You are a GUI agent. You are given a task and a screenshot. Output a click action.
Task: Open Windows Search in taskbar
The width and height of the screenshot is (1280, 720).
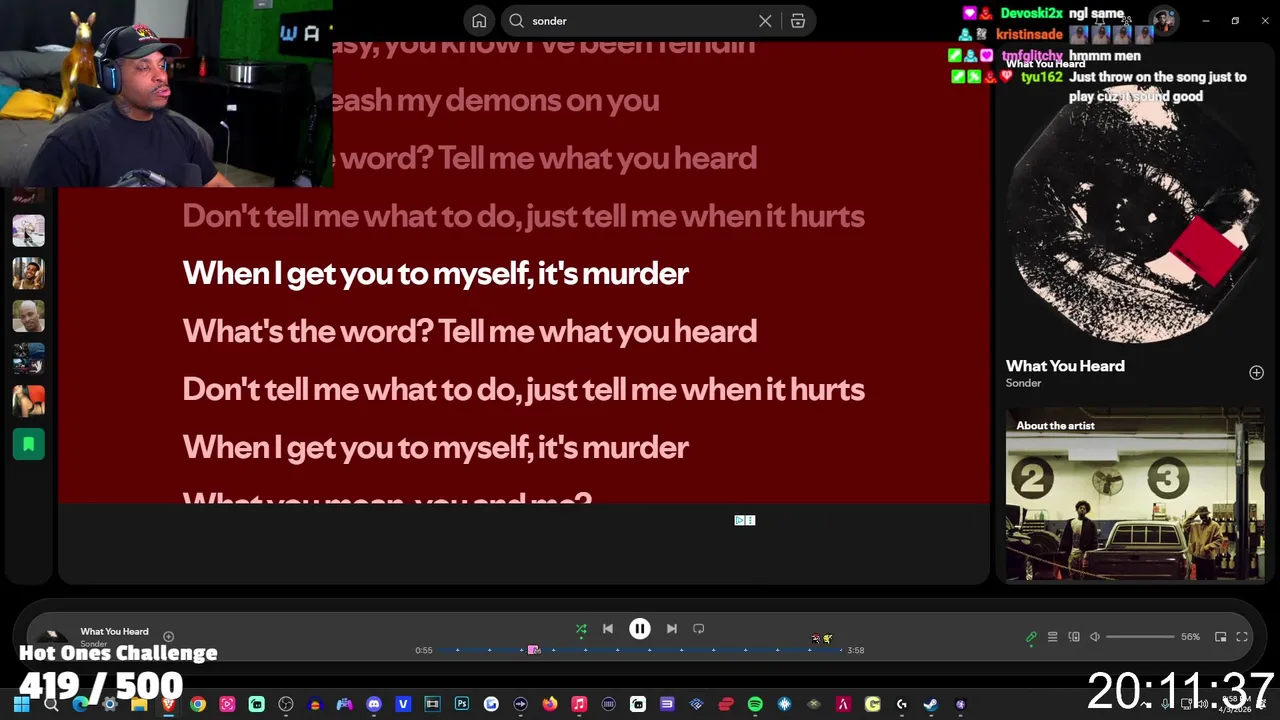[51, 704]
